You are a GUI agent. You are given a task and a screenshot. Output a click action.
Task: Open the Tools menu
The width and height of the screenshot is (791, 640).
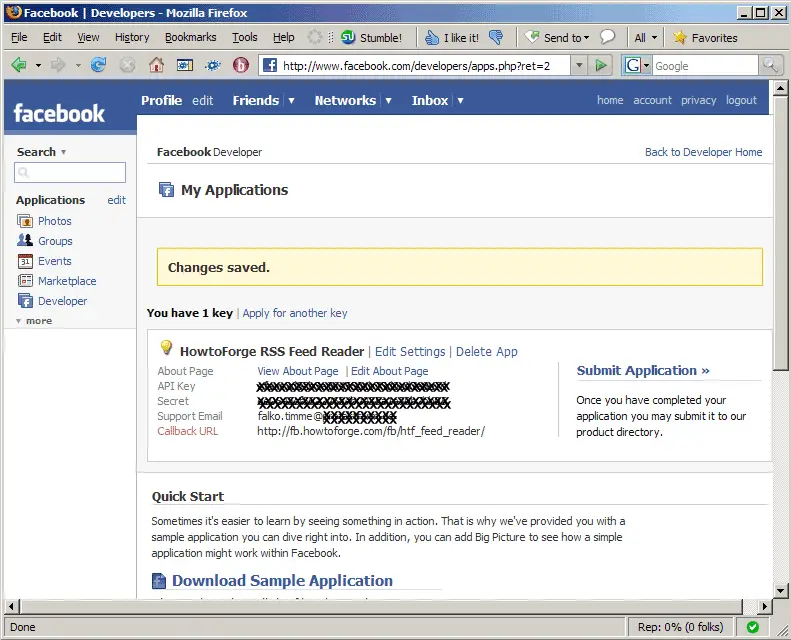coord(244,37)
